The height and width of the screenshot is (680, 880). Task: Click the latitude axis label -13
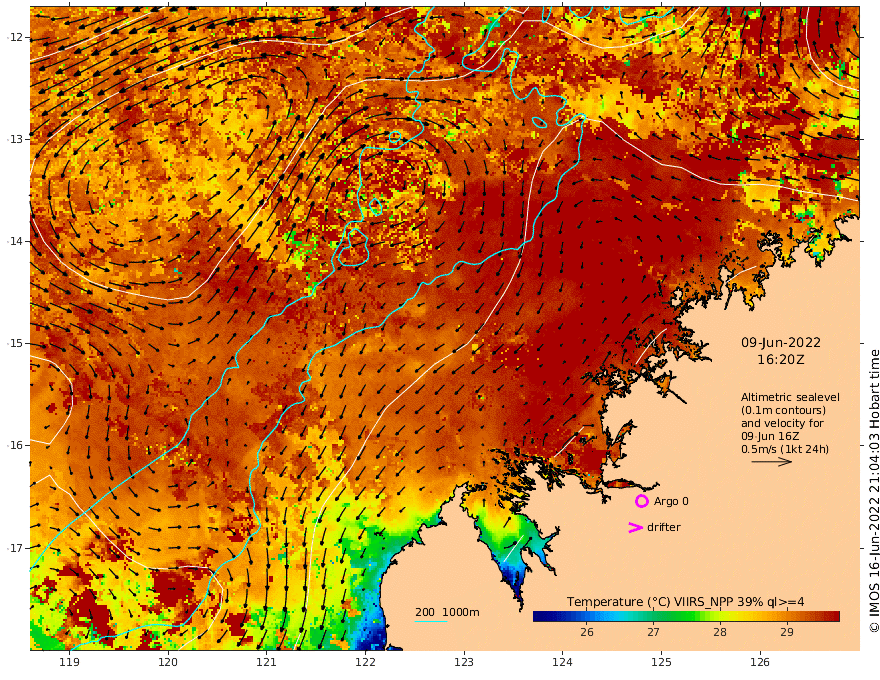click(15, 139)
